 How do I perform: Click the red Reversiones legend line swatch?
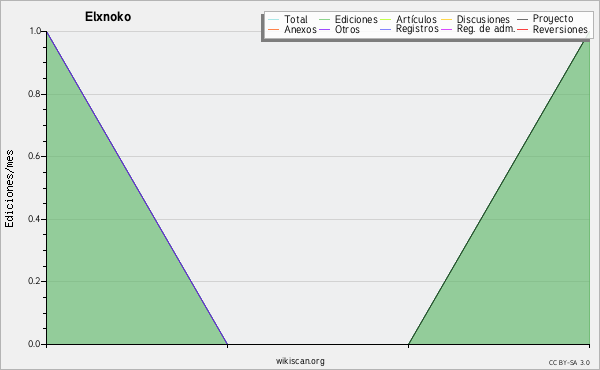[x=523, y=29]
